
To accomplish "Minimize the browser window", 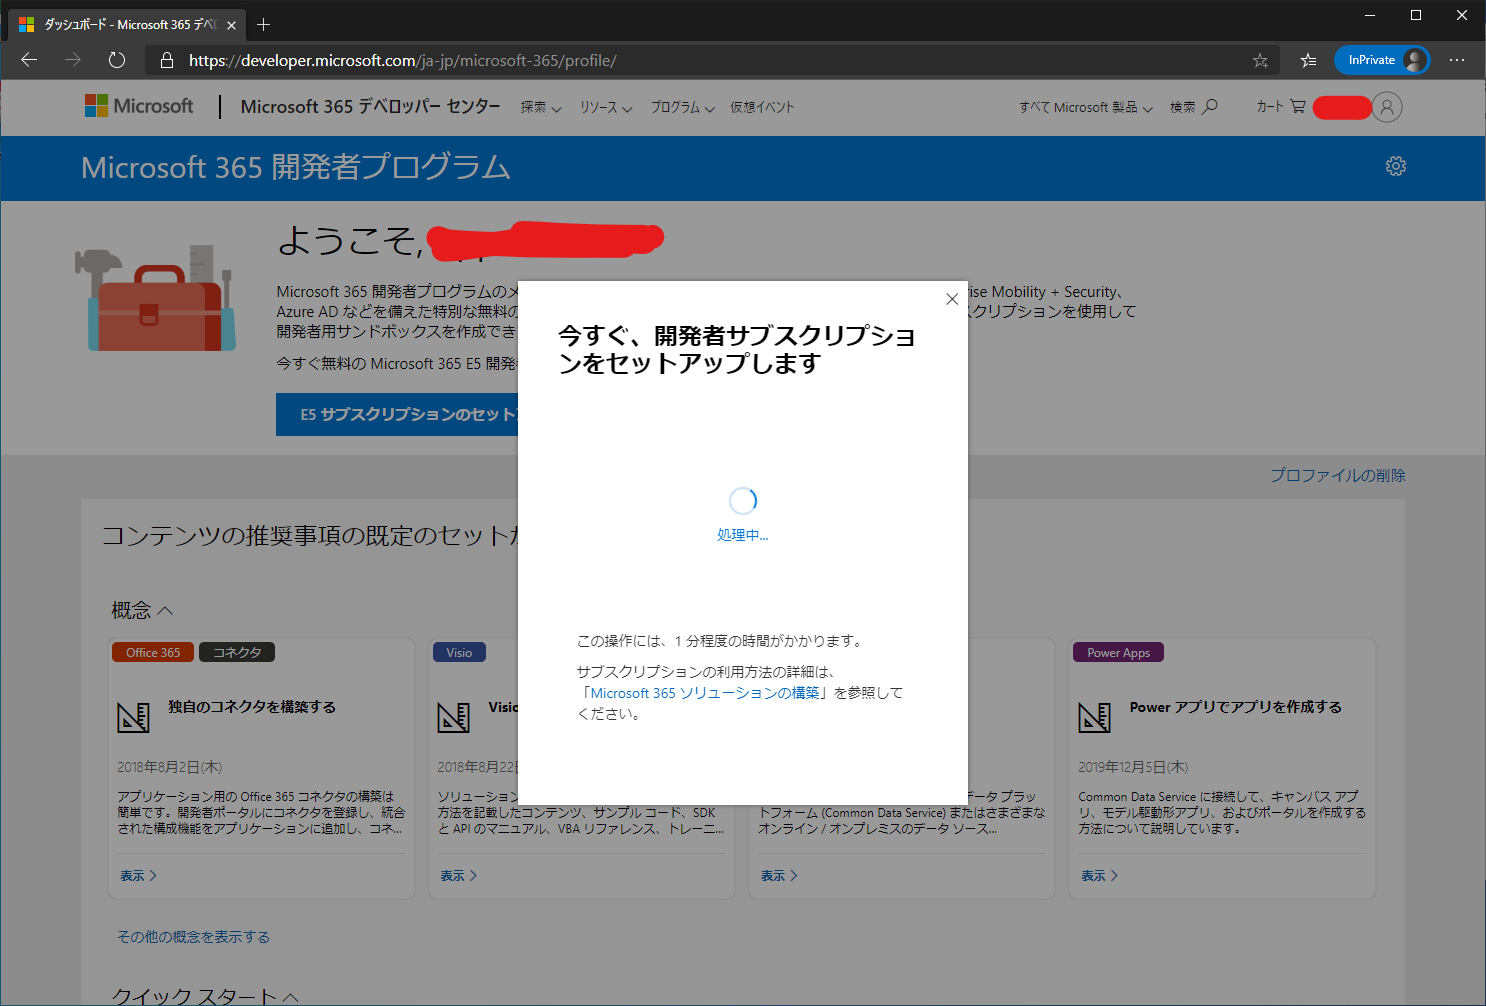I will click(x=1370, y=15).
